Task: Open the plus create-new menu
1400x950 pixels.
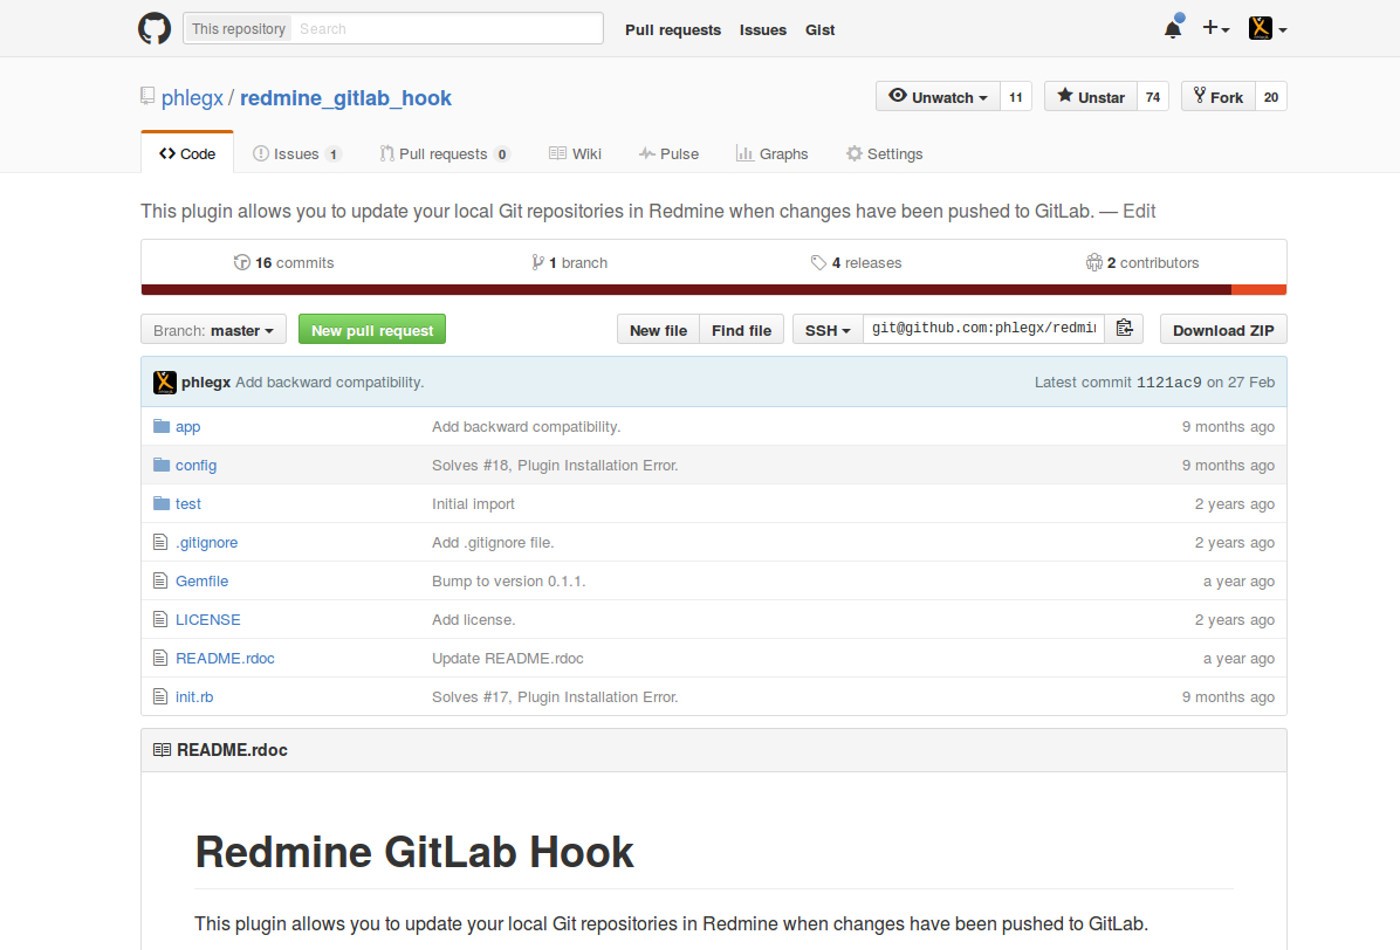Action: point(1215,28)
